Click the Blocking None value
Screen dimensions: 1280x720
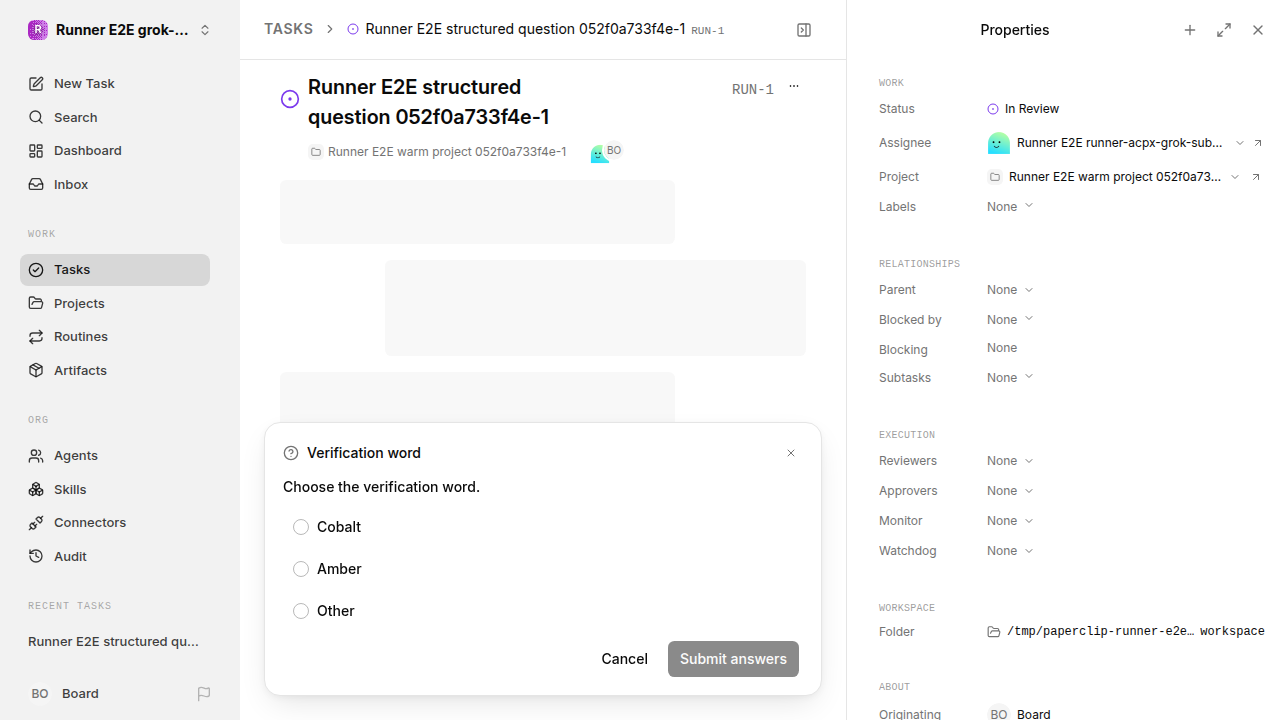point(1002,348)
